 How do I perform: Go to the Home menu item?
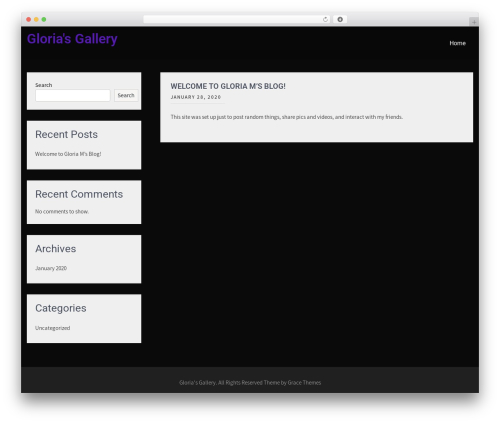tap(457, 43)
